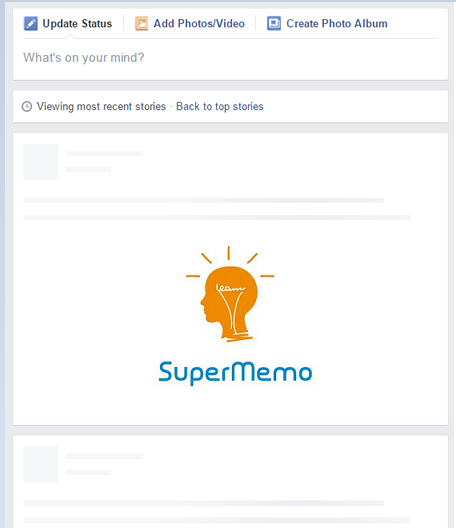Focus the What's on your mind field
This screenshot has height=528, width=456.
point(230,58)
